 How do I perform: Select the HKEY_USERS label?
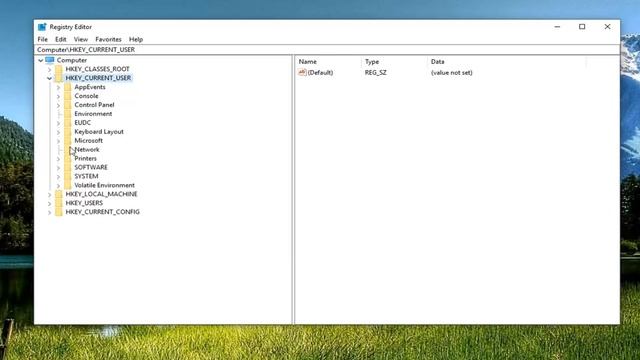coord(84,203)
